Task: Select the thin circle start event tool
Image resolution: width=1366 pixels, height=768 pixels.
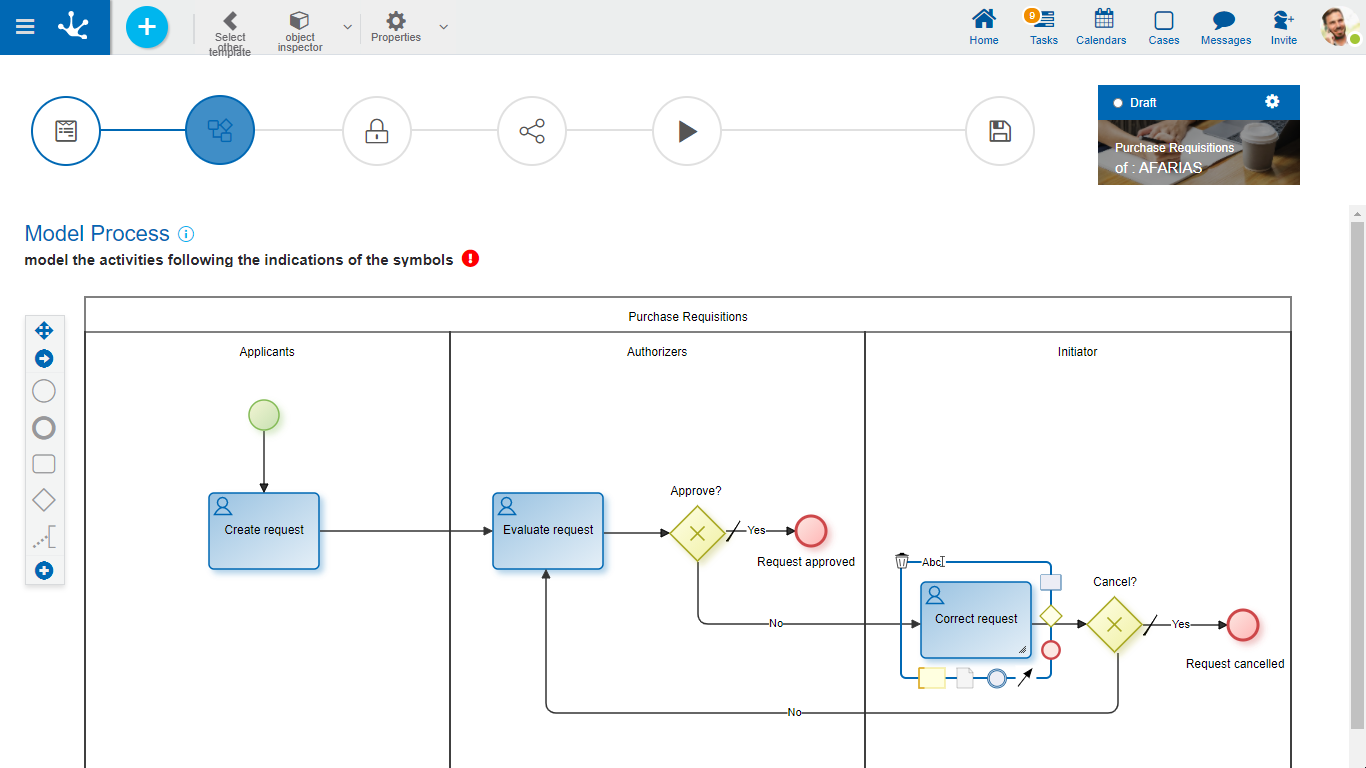Action: point(44,391)
